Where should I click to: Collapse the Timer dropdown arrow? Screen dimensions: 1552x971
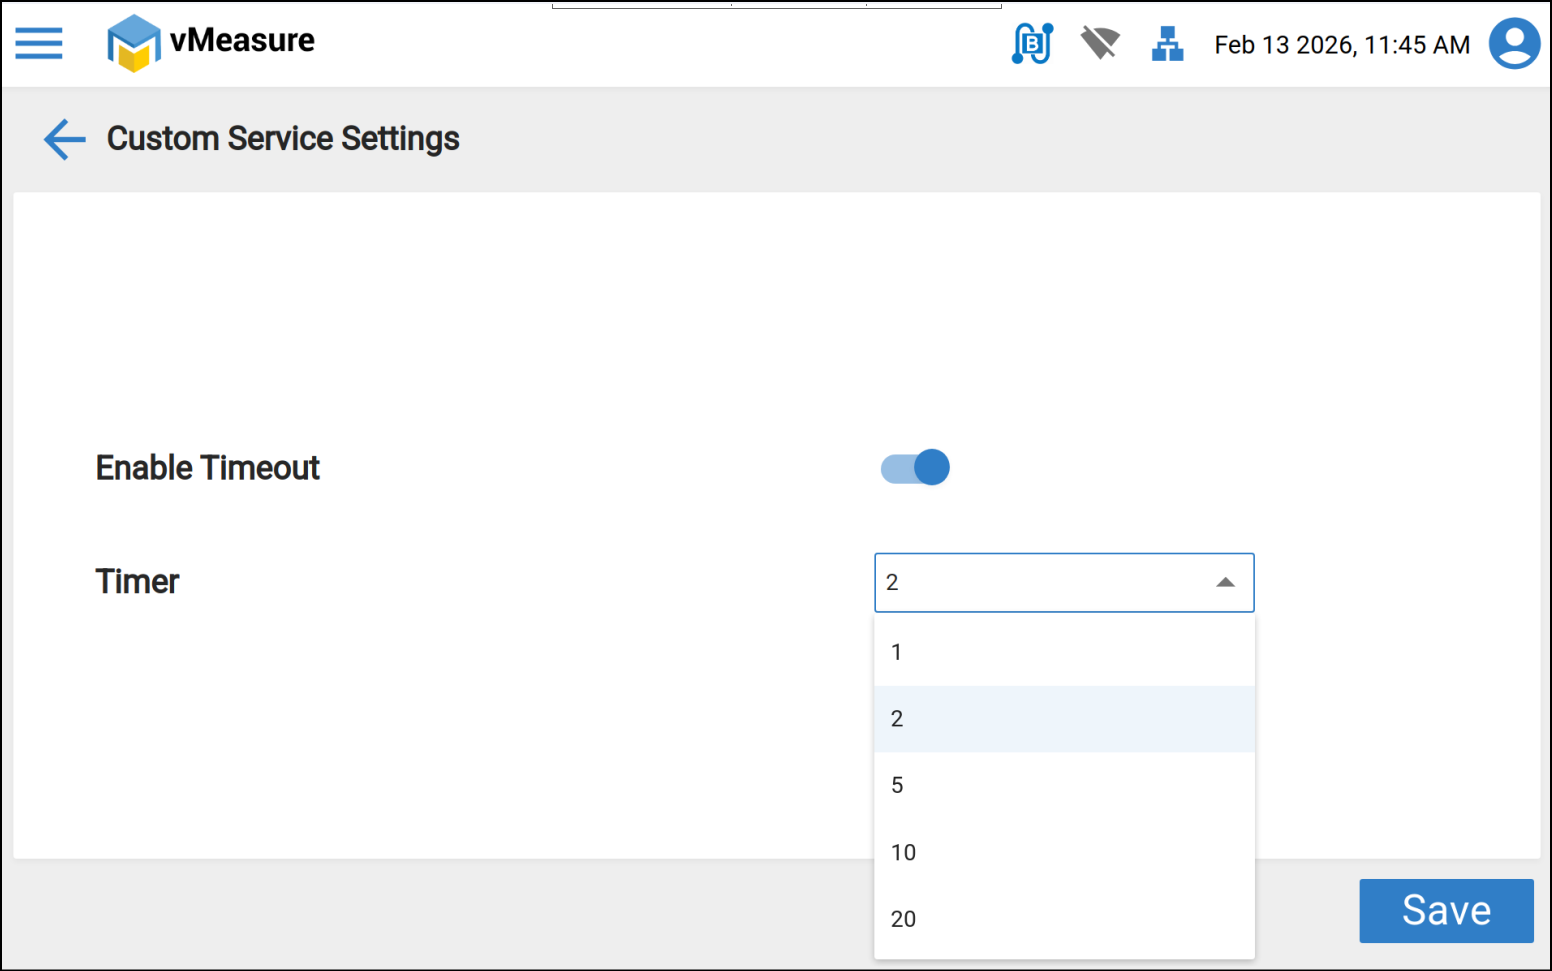coord(1225,583)
